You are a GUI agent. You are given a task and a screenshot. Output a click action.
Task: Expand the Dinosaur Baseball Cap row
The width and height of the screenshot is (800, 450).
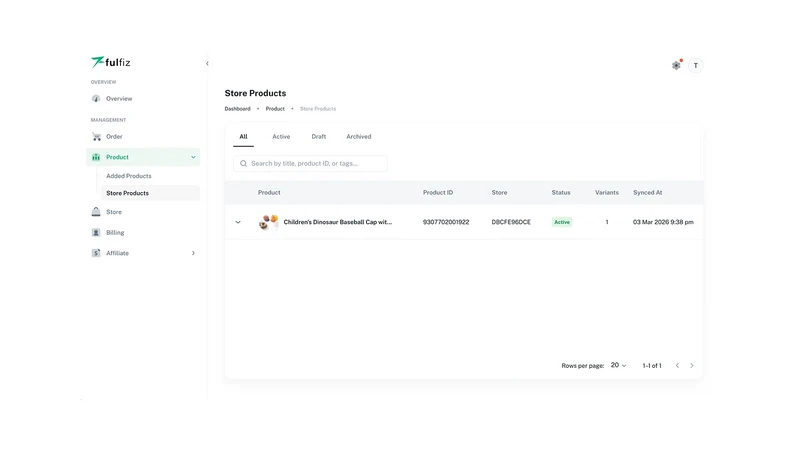pos(238,222)
